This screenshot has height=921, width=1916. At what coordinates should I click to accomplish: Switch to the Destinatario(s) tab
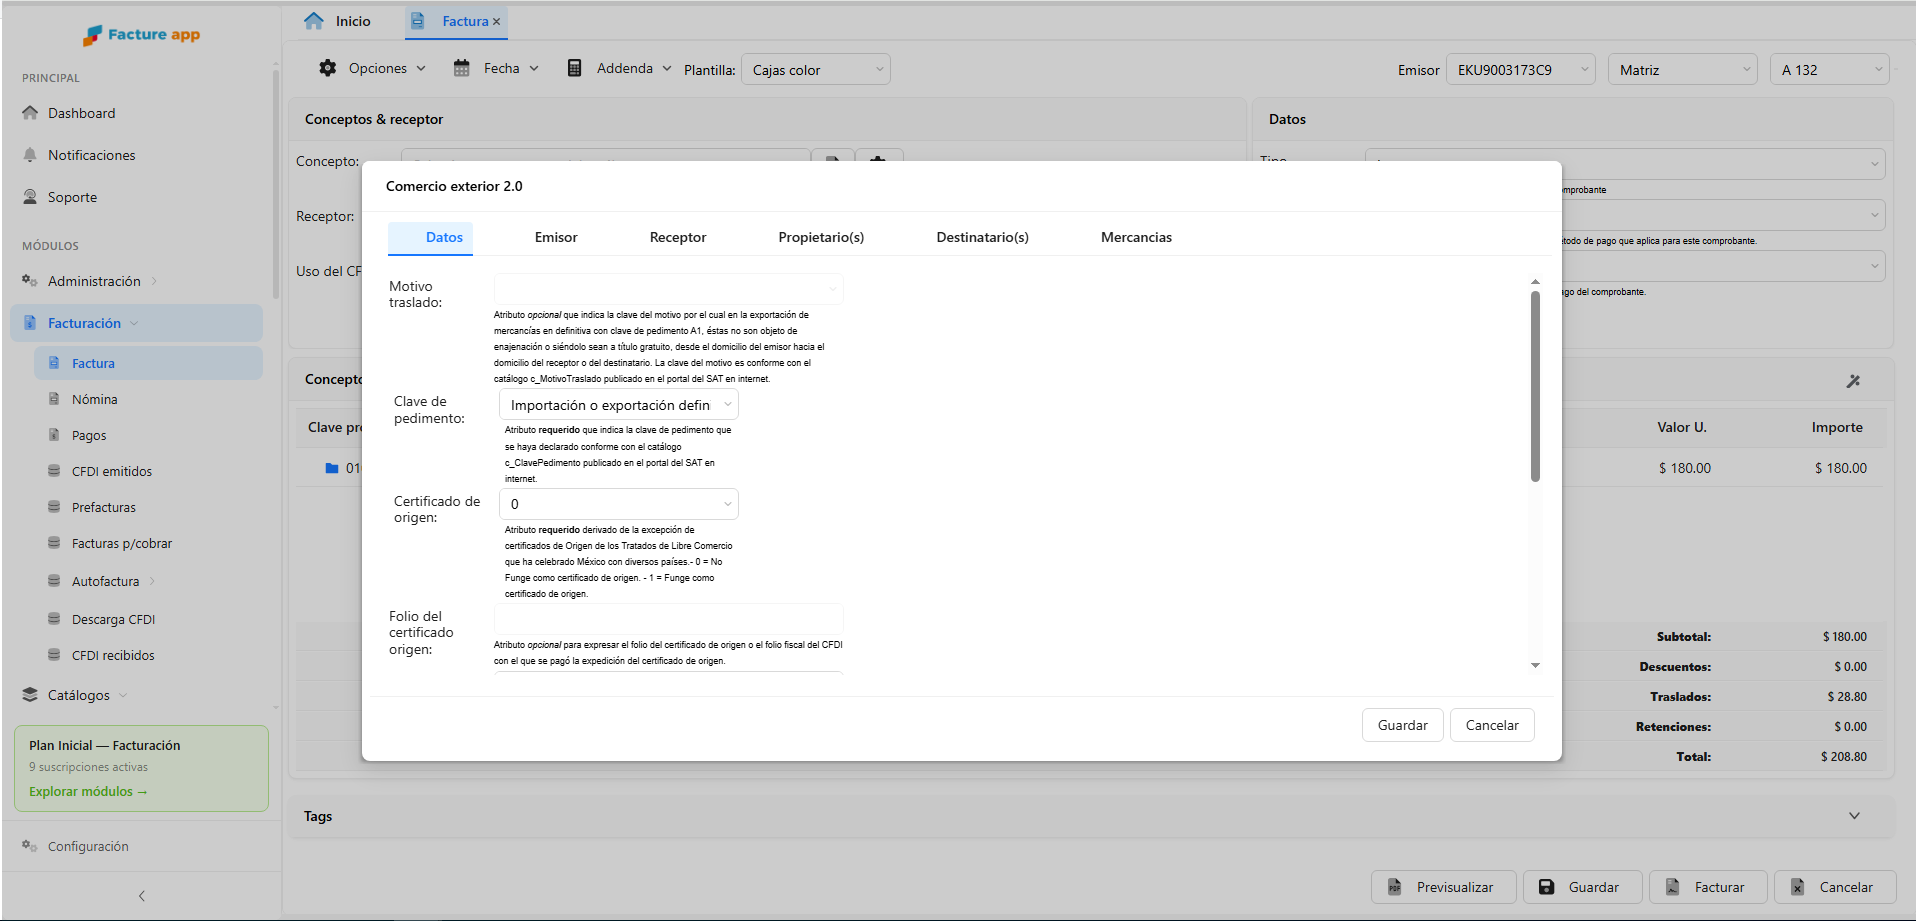point(982,238)
